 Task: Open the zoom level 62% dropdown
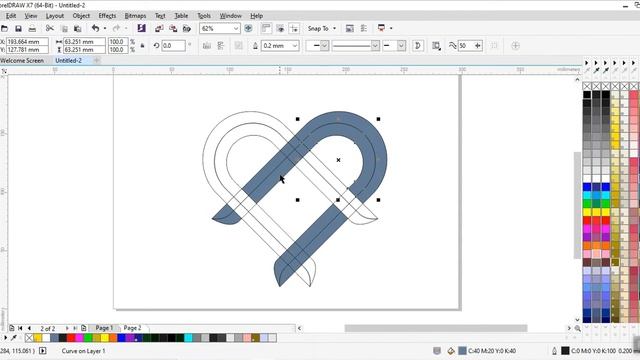[236, 29]
